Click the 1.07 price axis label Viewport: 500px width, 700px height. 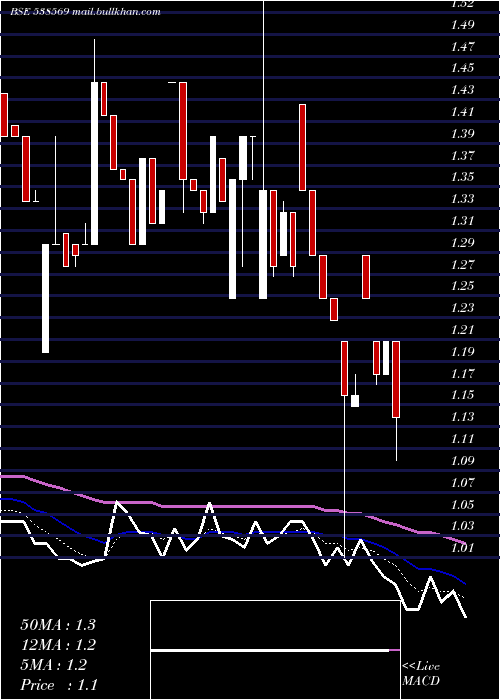pos(462,483)
